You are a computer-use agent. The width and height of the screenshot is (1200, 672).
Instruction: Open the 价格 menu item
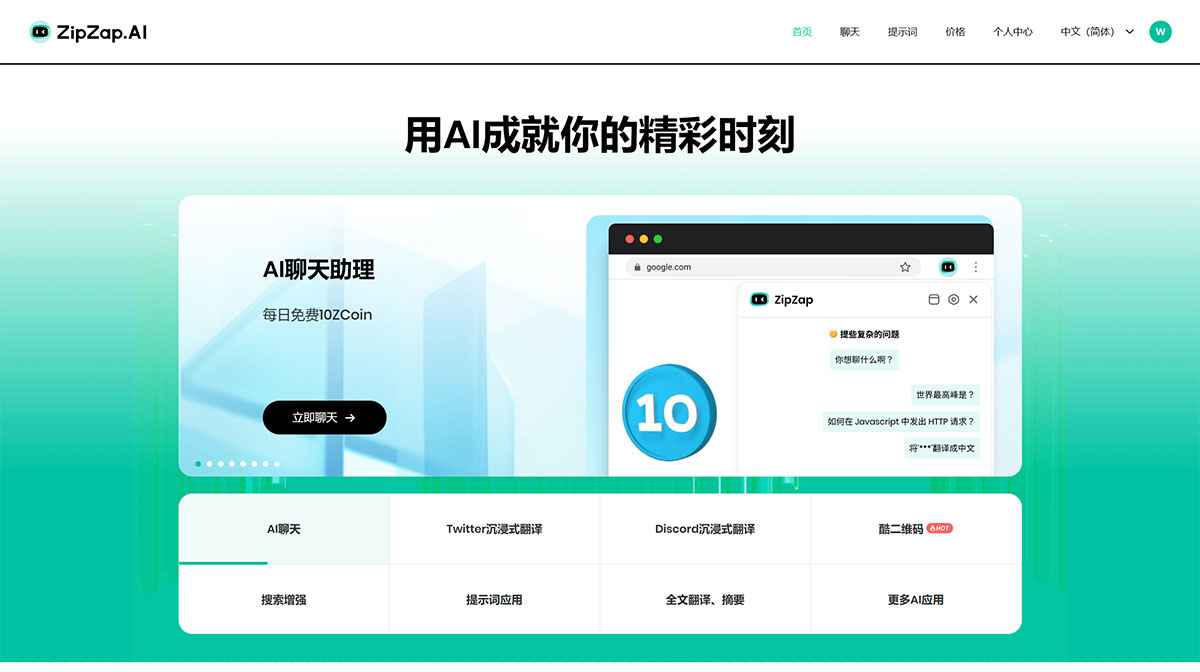pyautogui.click(x=954, y=31)
